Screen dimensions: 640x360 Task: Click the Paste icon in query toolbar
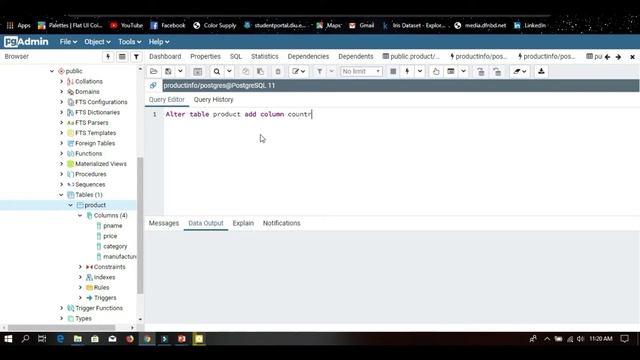coord(260,71)
